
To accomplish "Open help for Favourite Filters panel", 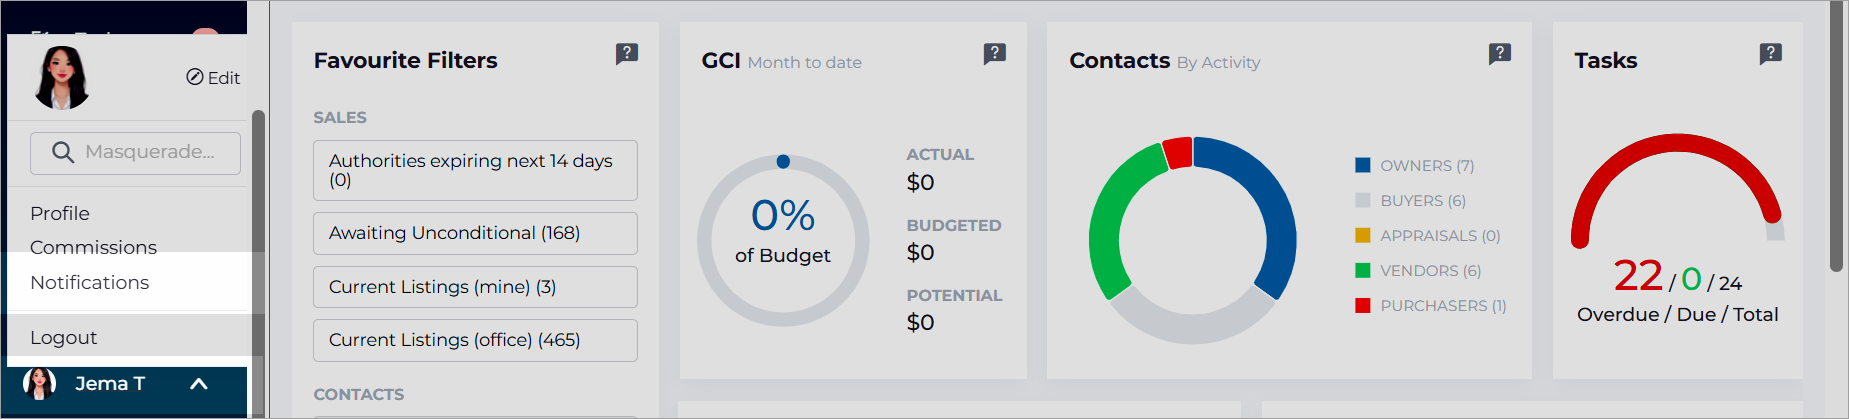I will (x=627, y=53).
